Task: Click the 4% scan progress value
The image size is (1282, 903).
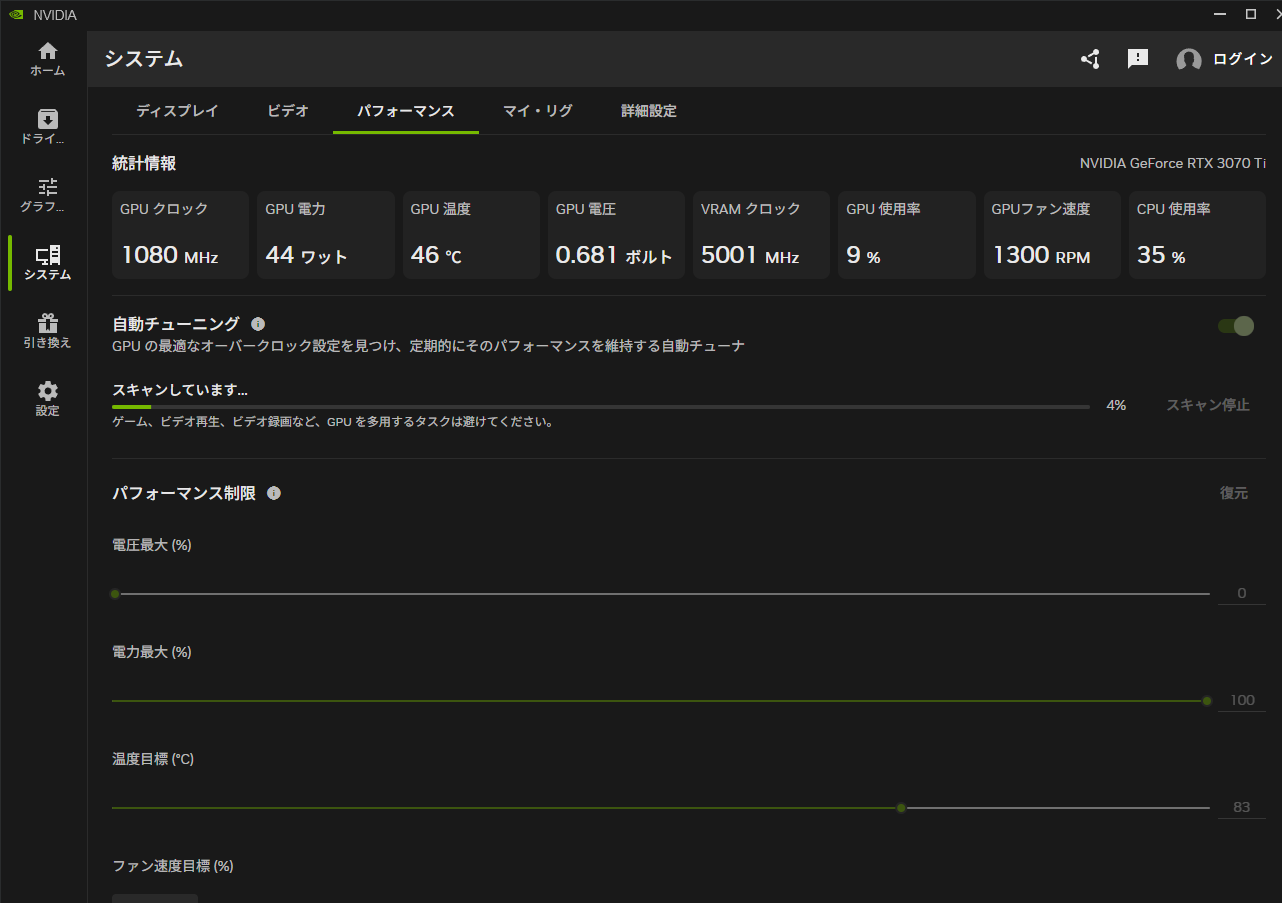Action: [1116, 405]
